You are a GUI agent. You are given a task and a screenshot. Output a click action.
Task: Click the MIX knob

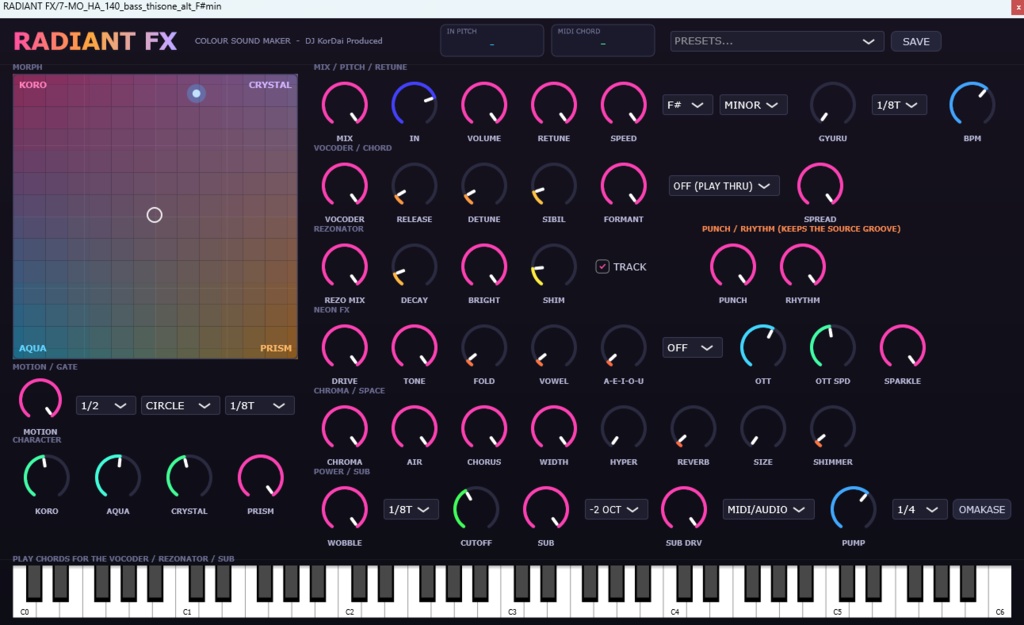pos(344,104)
